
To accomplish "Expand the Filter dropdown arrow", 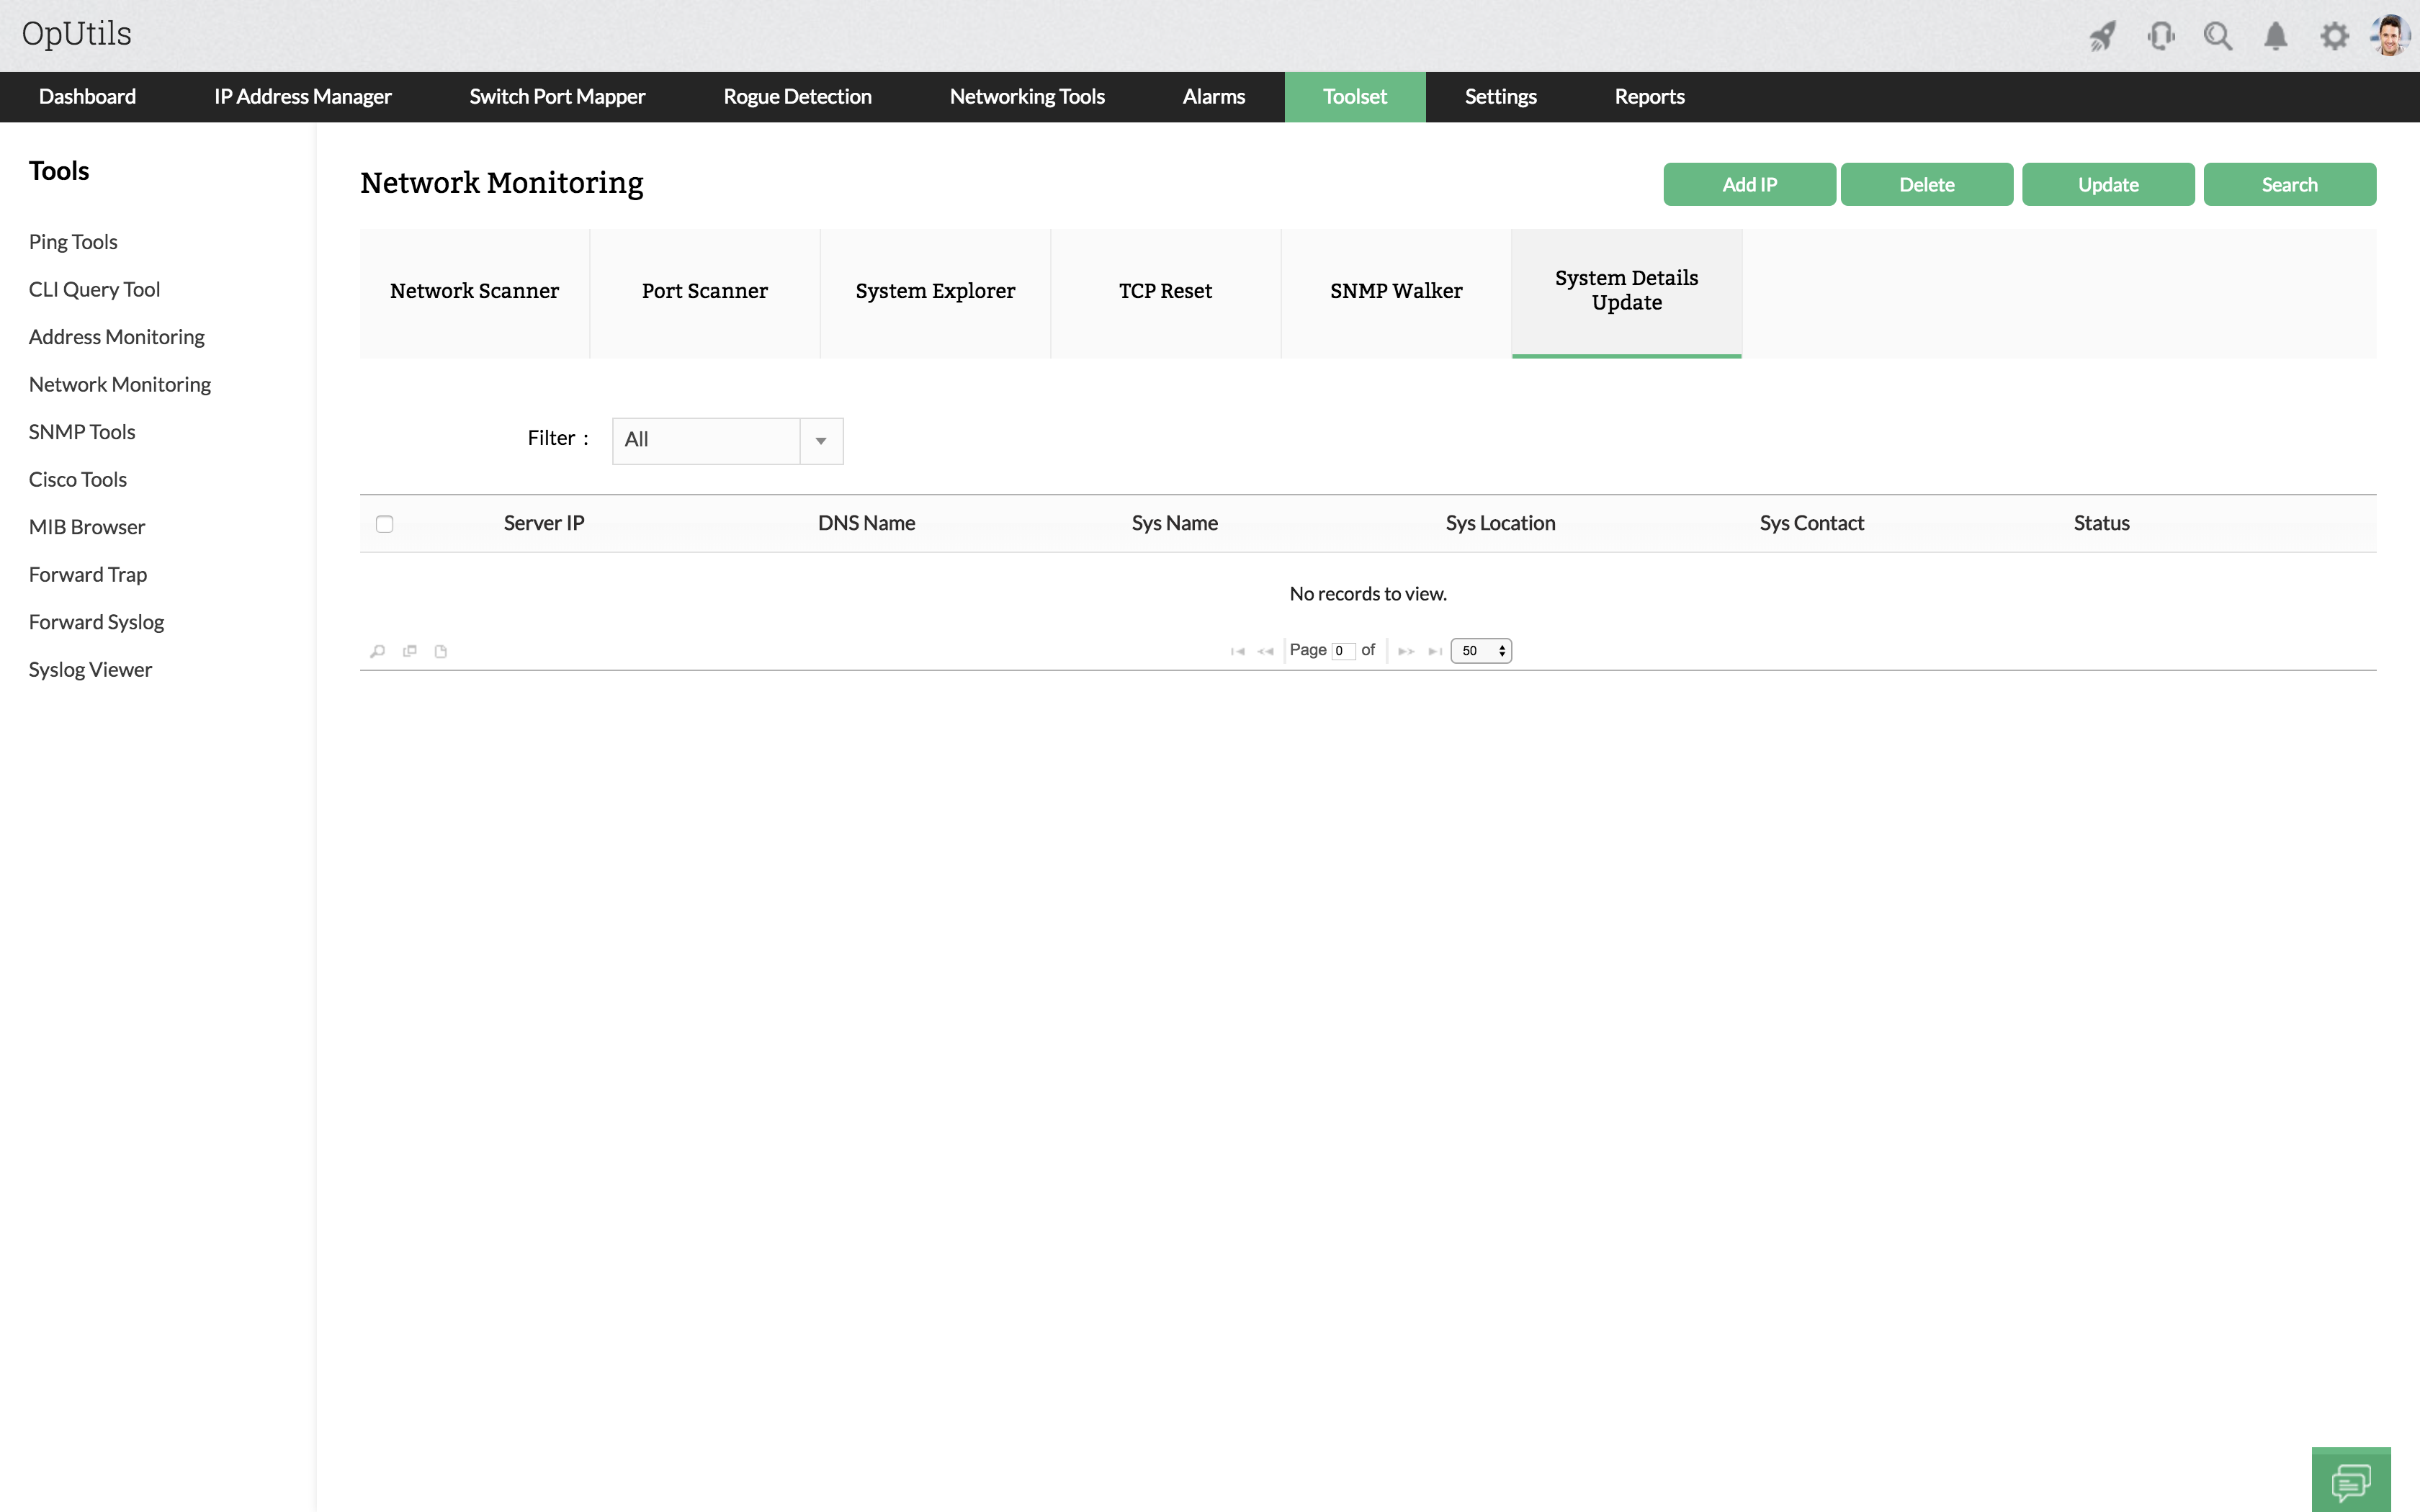I will coord(821,441).
